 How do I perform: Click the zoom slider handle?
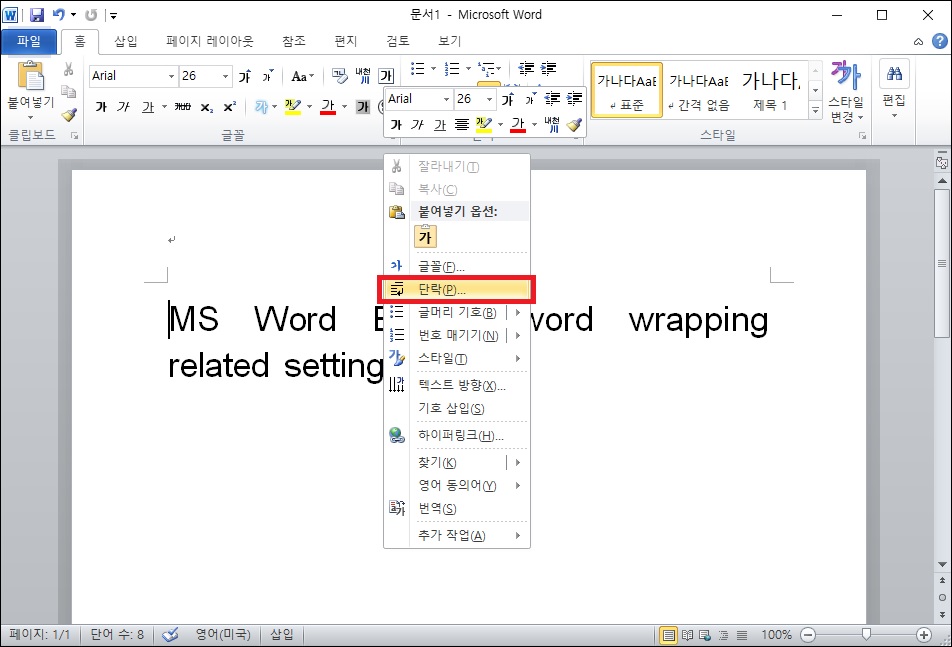[866, 635]
